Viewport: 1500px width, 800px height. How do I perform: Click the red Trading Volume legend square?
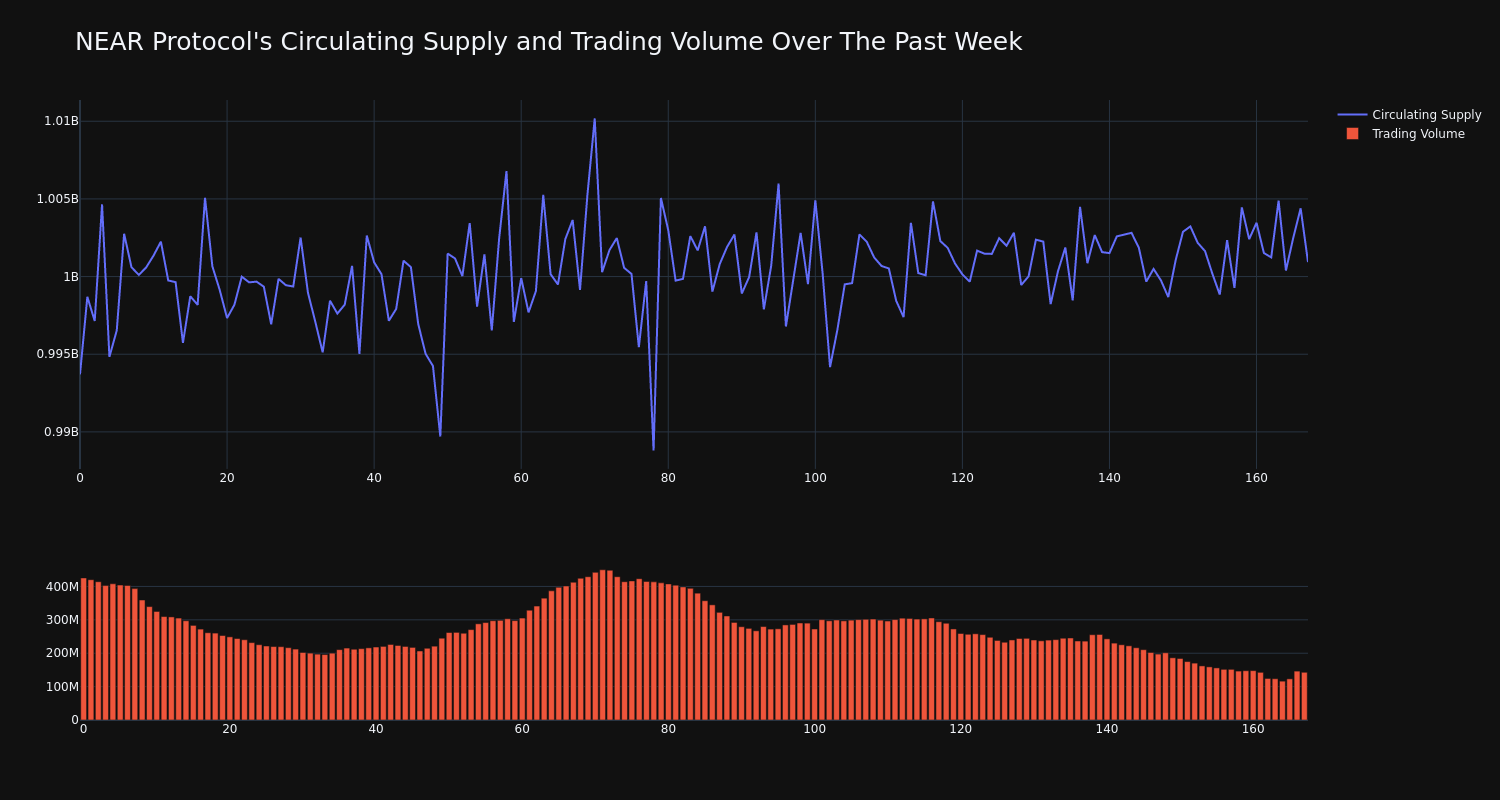[x=1352, y=134]
